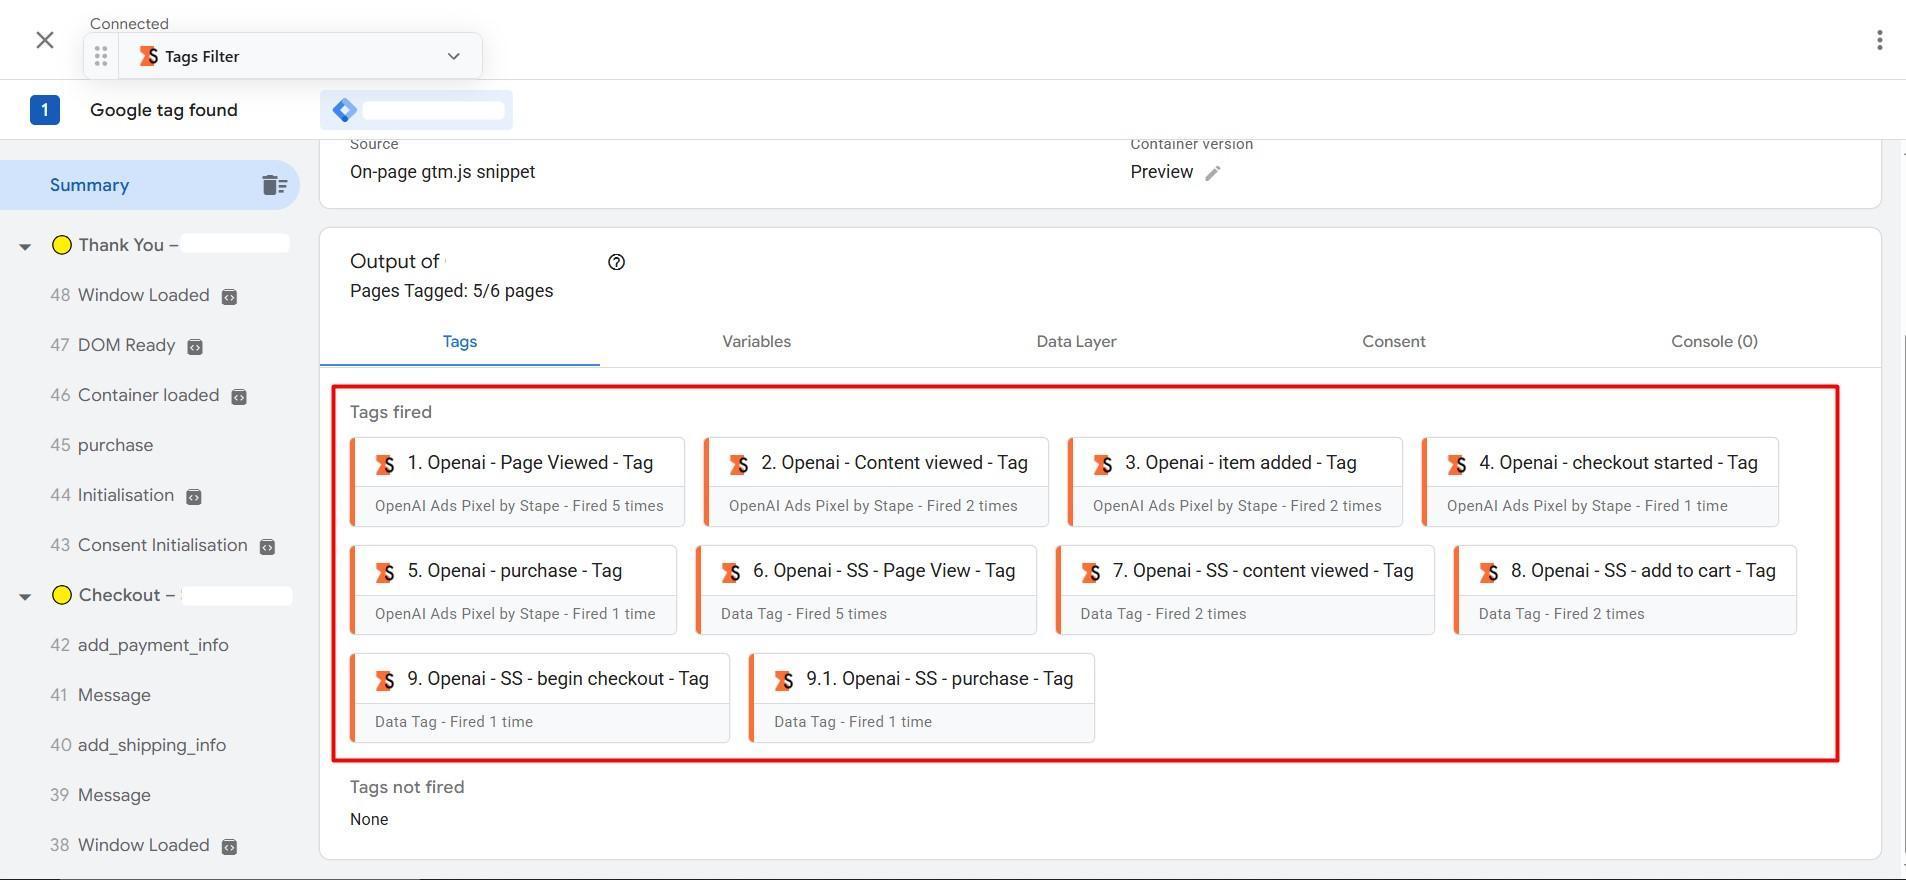Click the code icon beside 44 Initialisation
The image size is (1906, 880).
[194, 497]
